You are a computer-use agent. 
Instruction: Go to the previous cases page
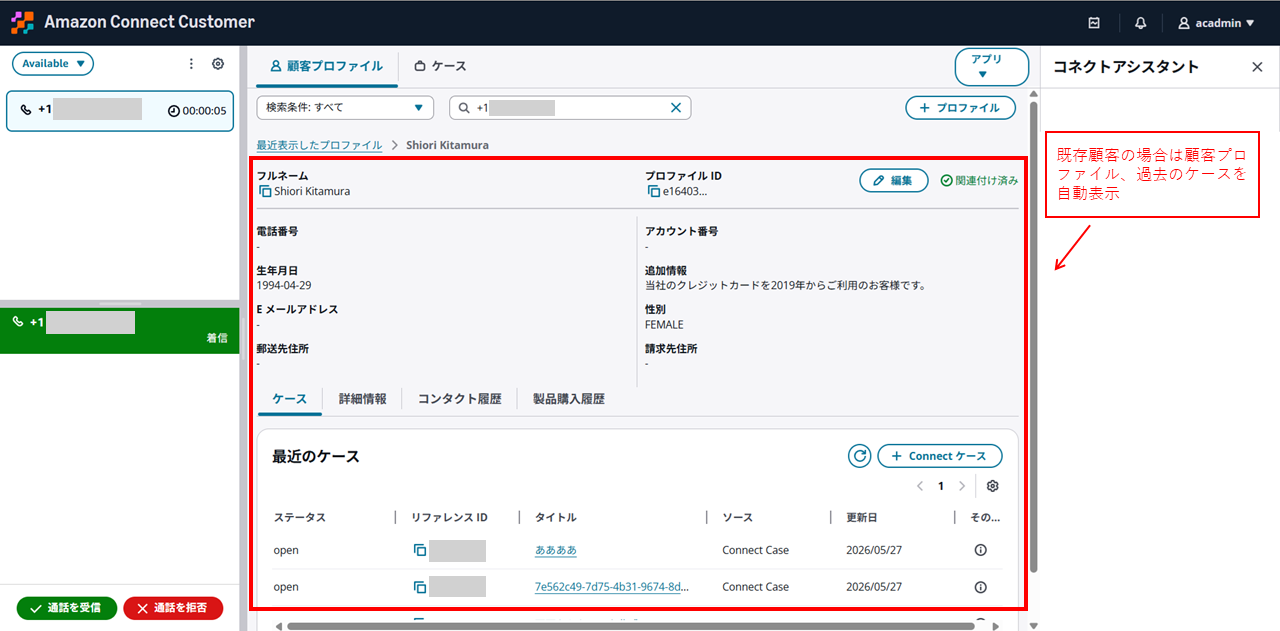click(920, 486)
